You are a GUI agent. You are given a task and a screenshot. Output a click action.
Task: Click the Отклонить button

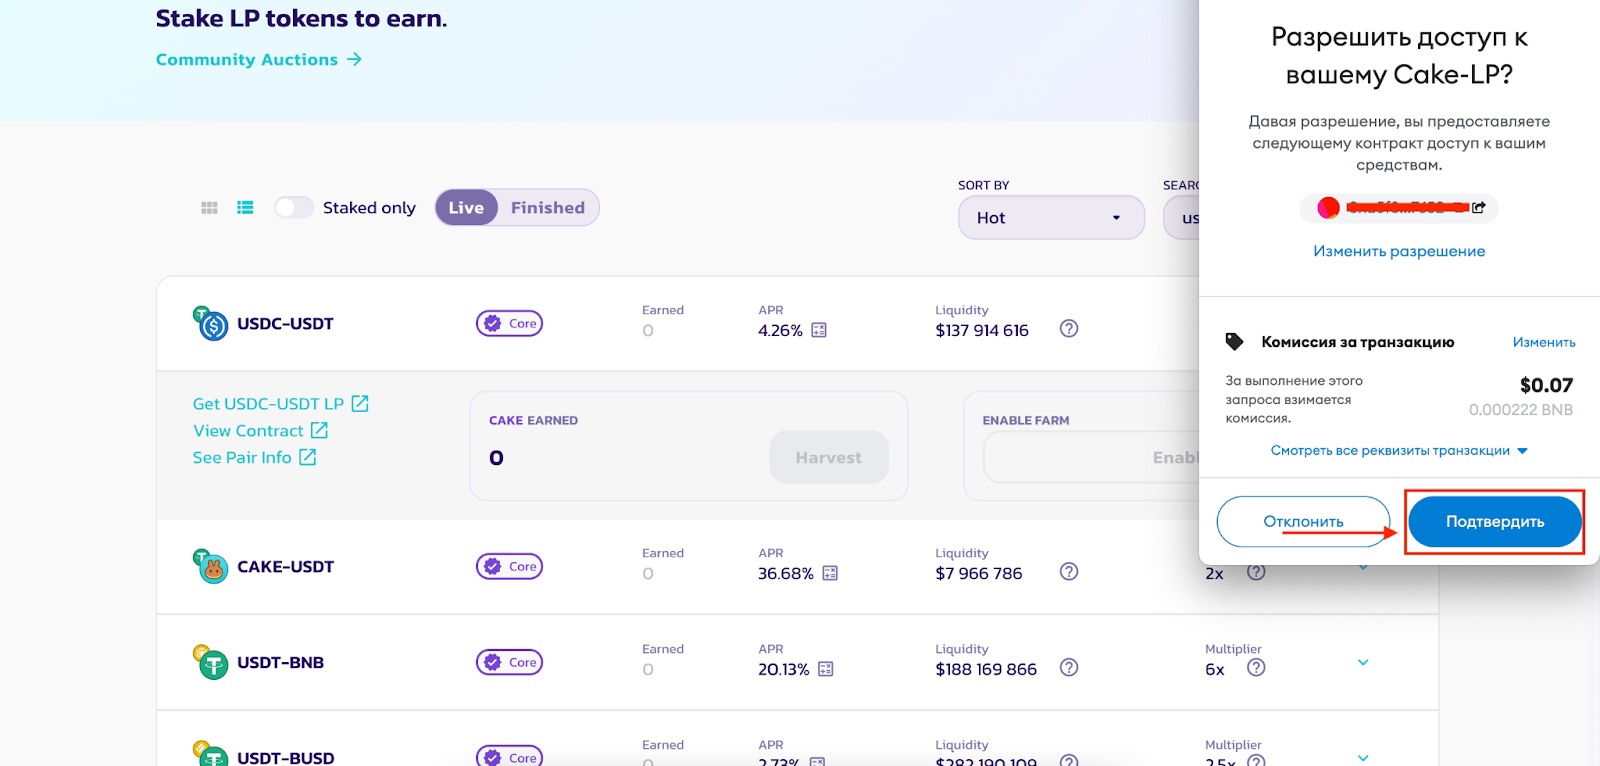[x=1303, y=521]
